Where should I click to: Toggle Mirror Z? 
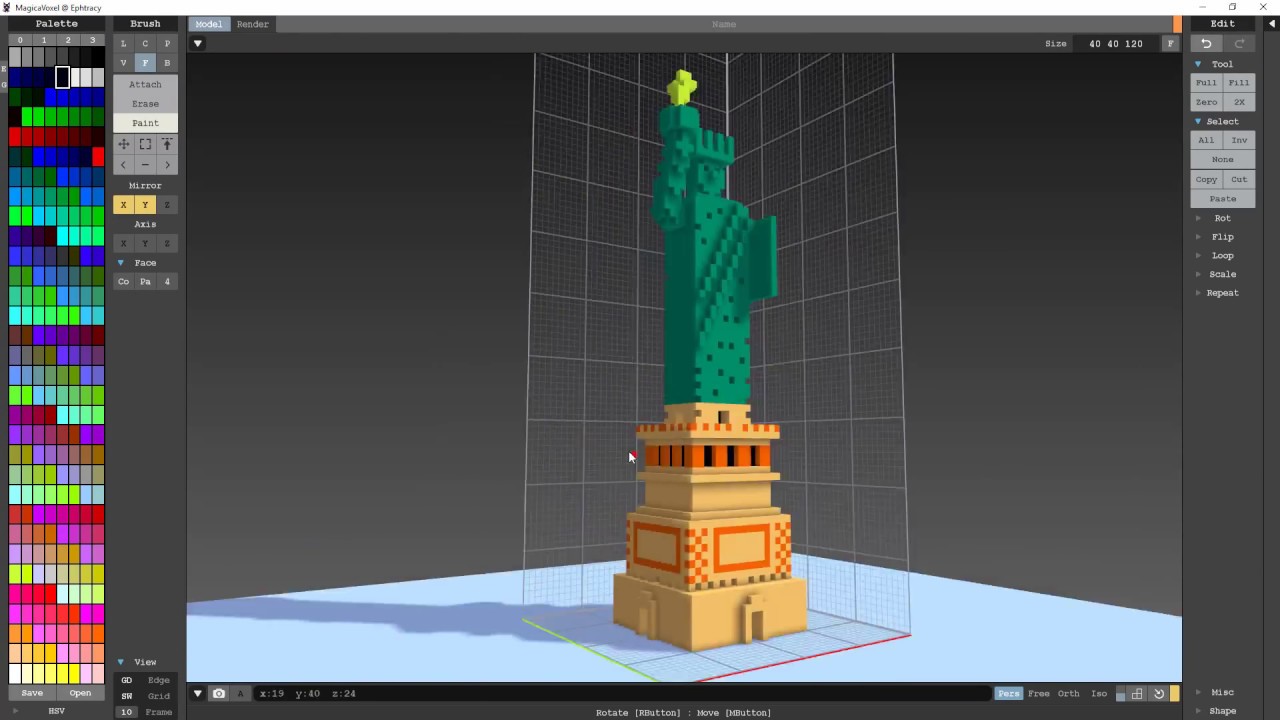pos(167,204)
